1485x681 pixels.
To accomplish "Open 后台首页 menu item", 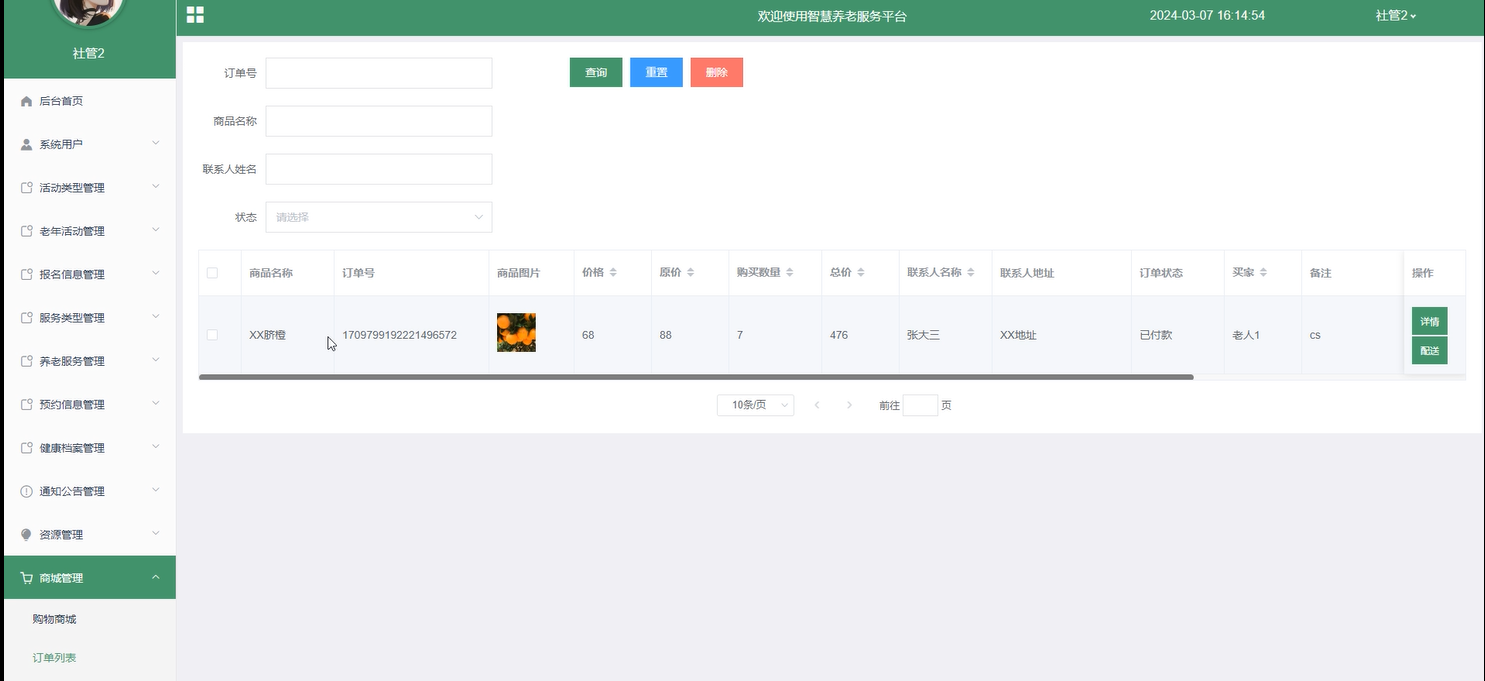I will pos(90,101).
